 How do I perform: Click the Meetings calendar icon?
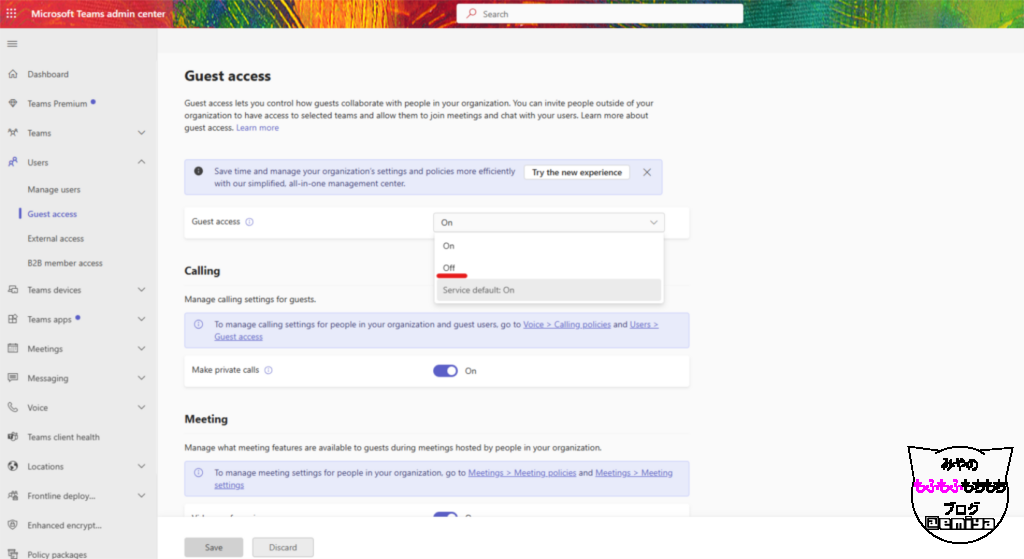[12, 348]
